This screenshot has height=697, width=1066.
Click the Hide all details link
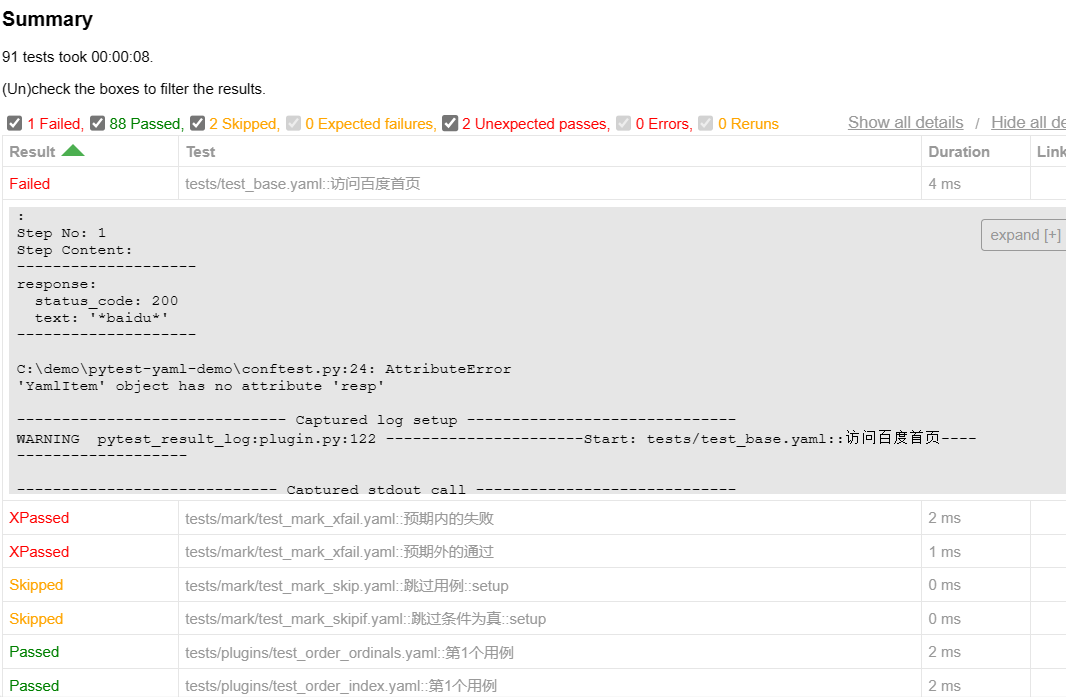(1028, 122)
